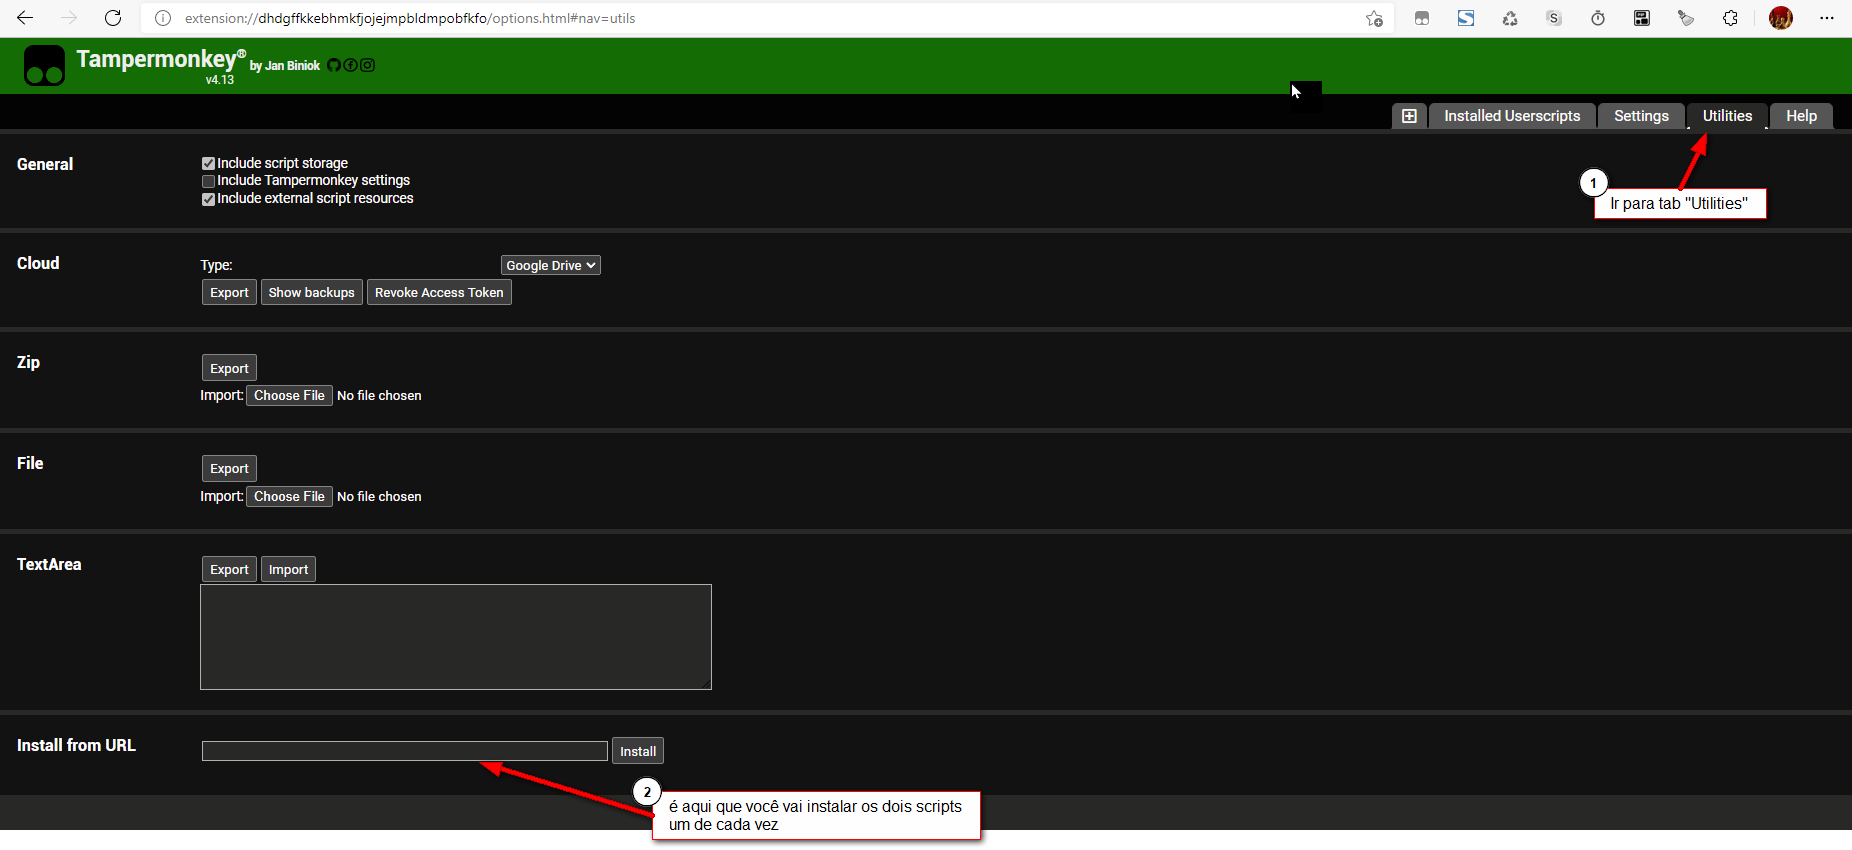The width and height of the screenshot is (1852, 850).
Task: Click Export in the Cloud section
Action: [229, 292]
